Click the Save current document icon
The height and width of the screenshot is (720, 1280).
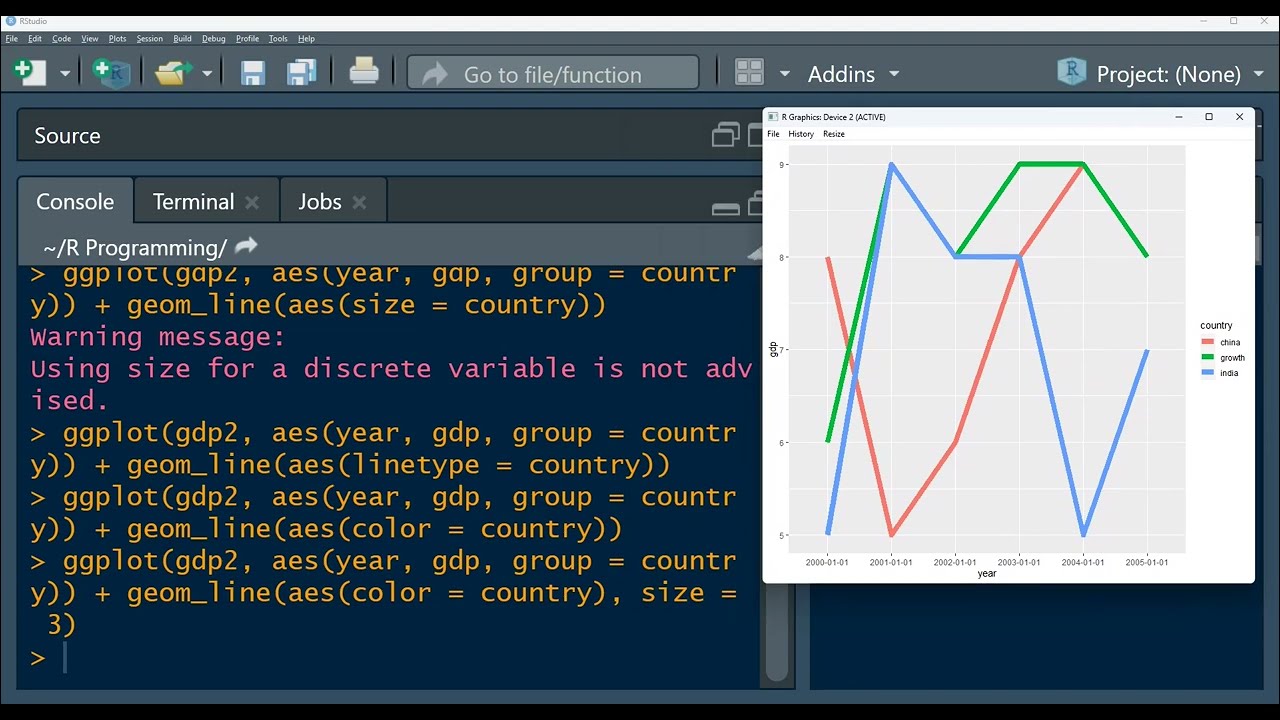click(253, 73)
